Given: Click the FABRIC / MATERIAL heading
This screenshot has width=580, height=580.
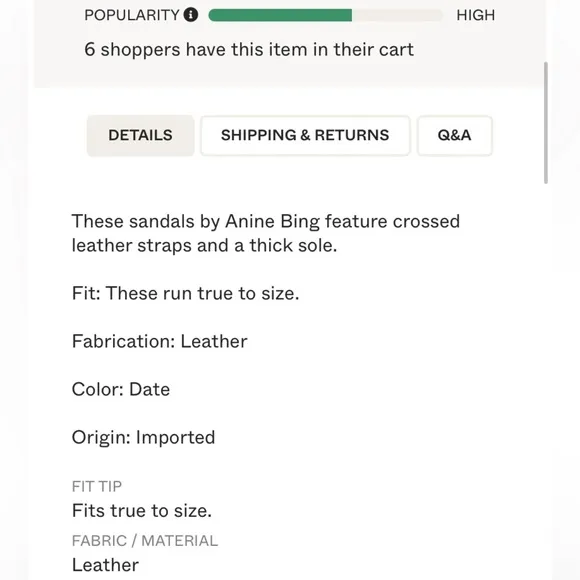Looking at the screenshot, I should point(145,541).
